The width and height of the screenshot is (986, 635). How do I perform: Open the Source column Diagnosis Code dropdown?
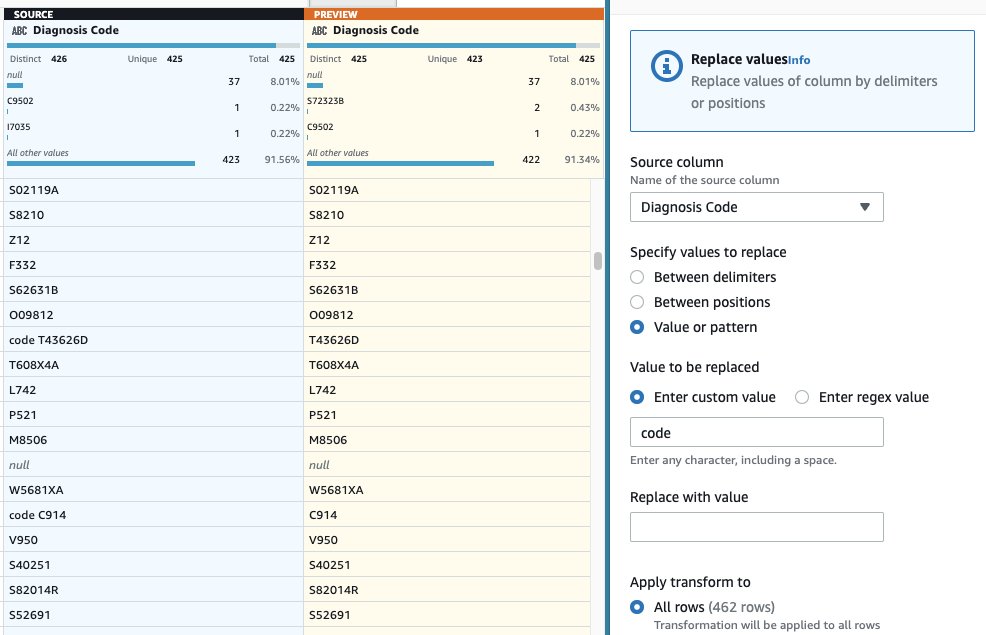(x=756, y=207)
